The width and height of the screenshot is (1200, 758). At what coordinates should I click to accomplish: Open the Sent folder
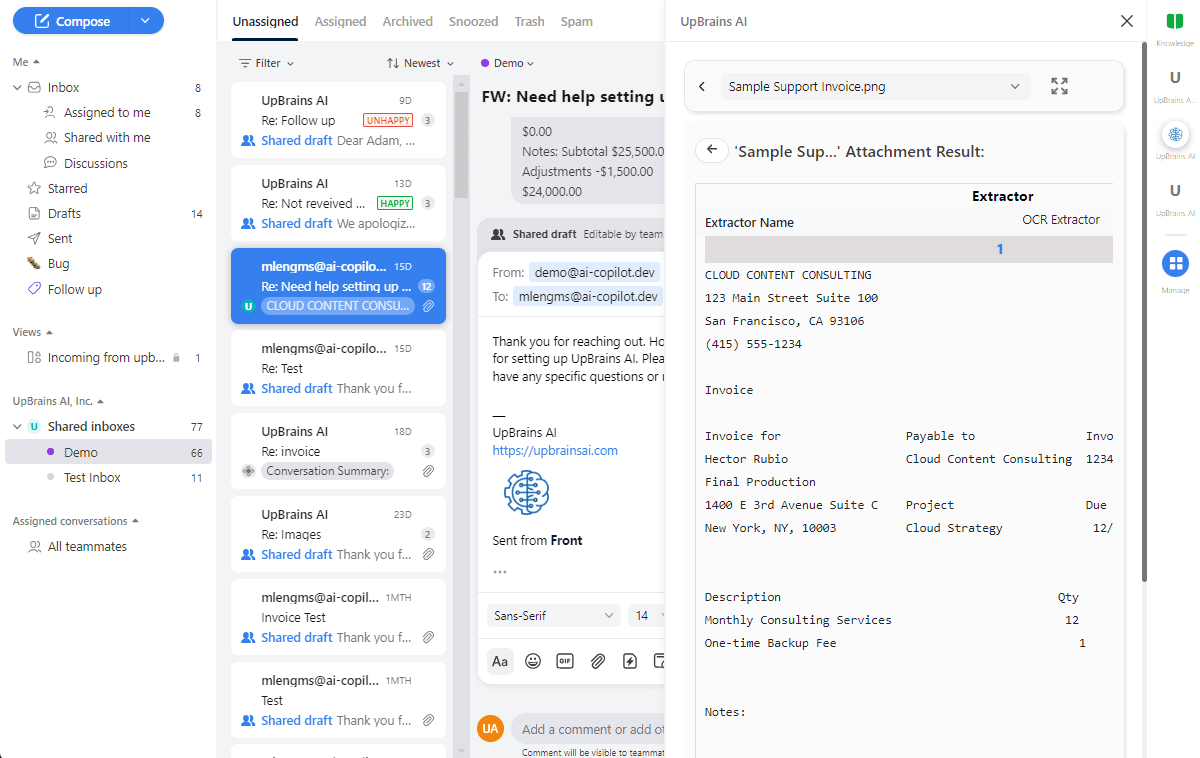(x=60, y=238)
